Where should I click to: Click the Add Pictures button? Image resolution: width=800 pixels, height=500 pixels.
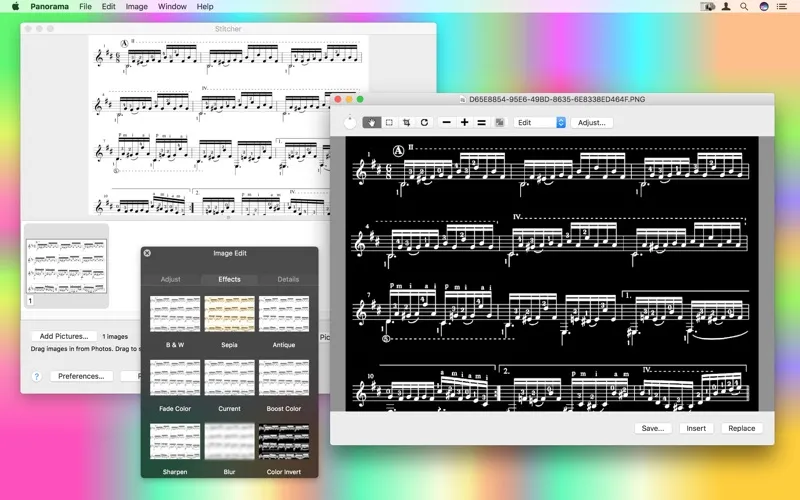point(64,336)
